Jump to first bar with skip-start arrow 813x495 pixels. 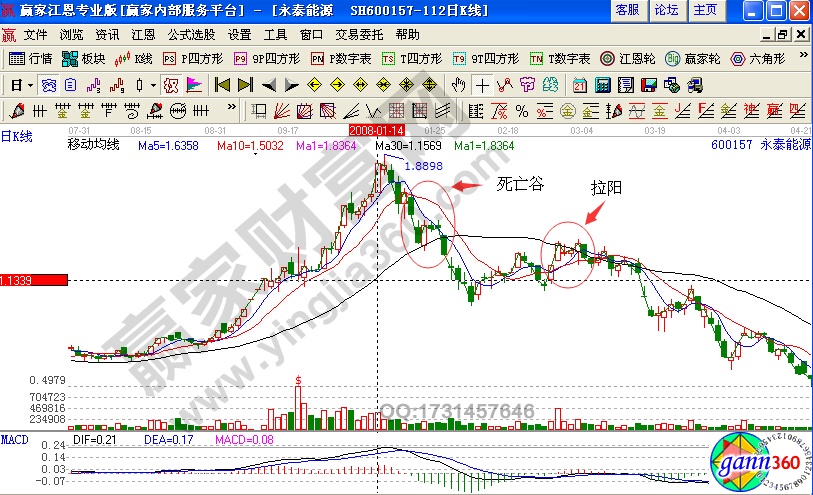(222, 84)
